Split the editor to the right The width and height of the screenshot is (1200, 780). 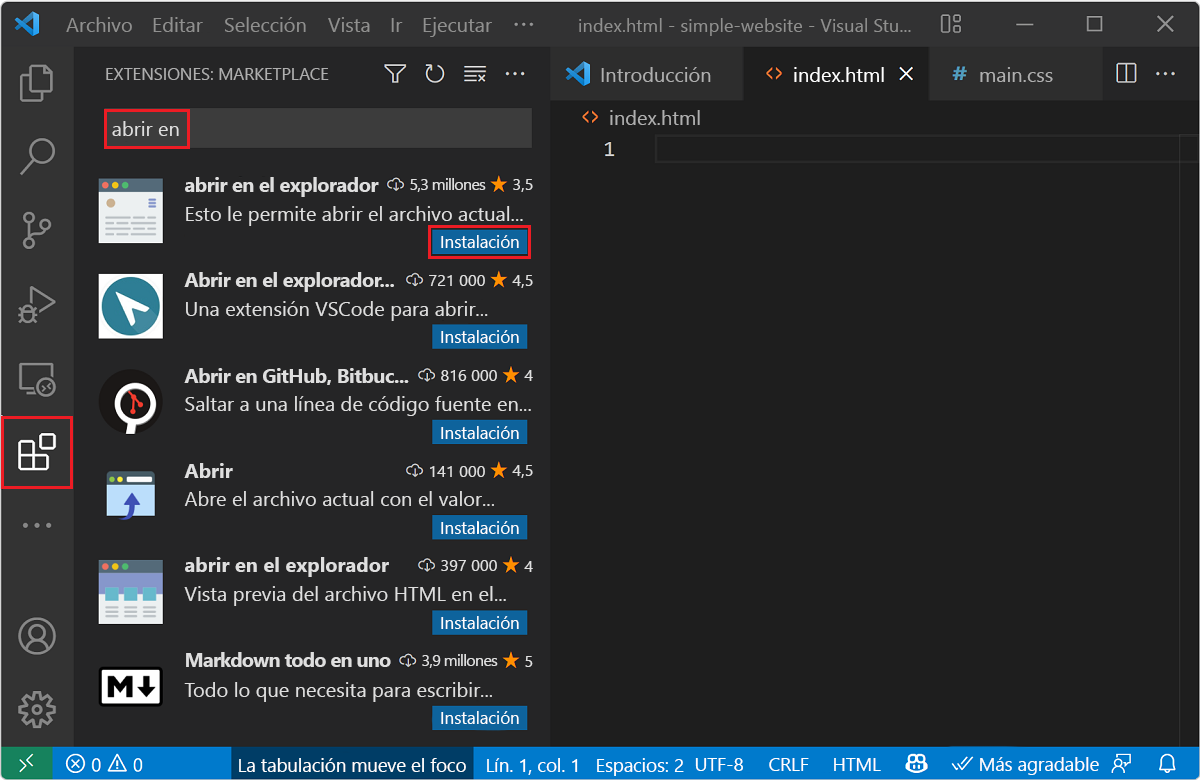(x=1126, y=74)
